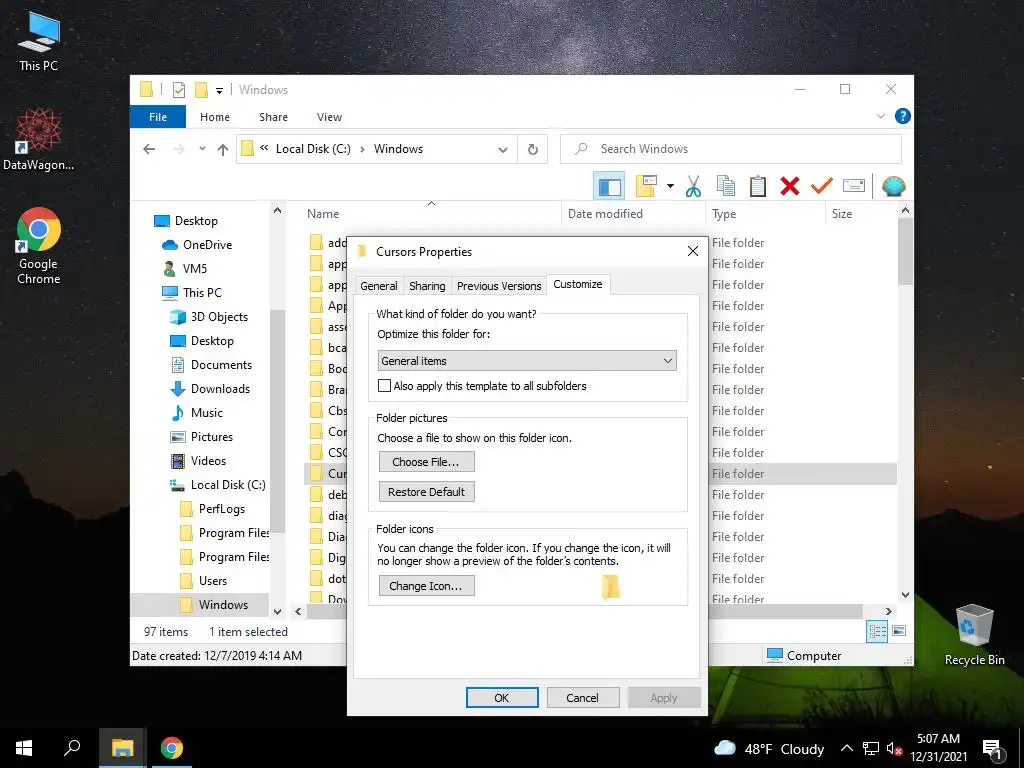Open the notification center icon
1024x768 pixels.
[992, 748]
